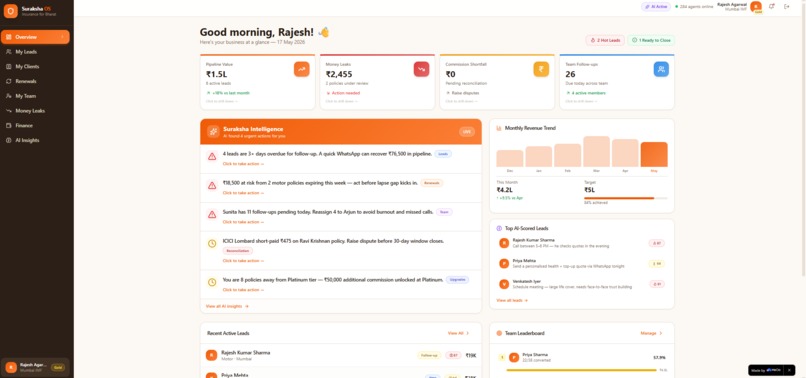The height and width of the screenshot is (378, 806).
Task: Click Monthly Revenue Trend chart icon
Action: (x=499, y=128)
